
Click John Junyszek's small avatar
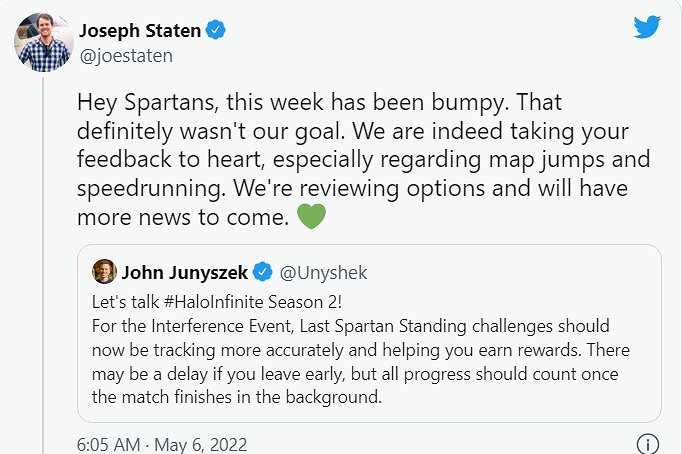click(x=103, y=271)
